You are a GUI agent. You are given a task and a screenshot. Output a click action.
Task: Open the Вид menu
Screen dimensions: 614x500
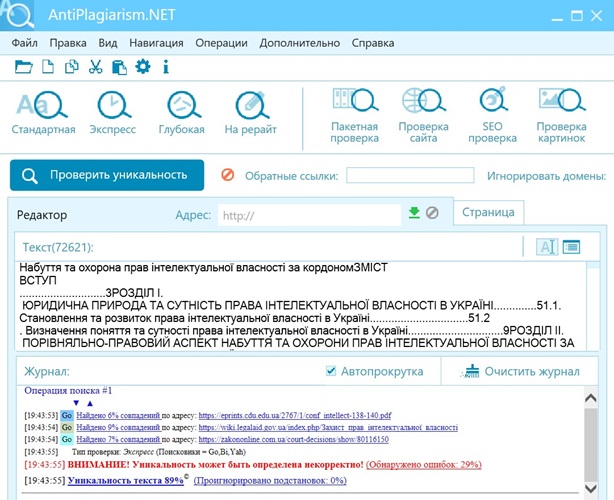(x=108, y=43)
